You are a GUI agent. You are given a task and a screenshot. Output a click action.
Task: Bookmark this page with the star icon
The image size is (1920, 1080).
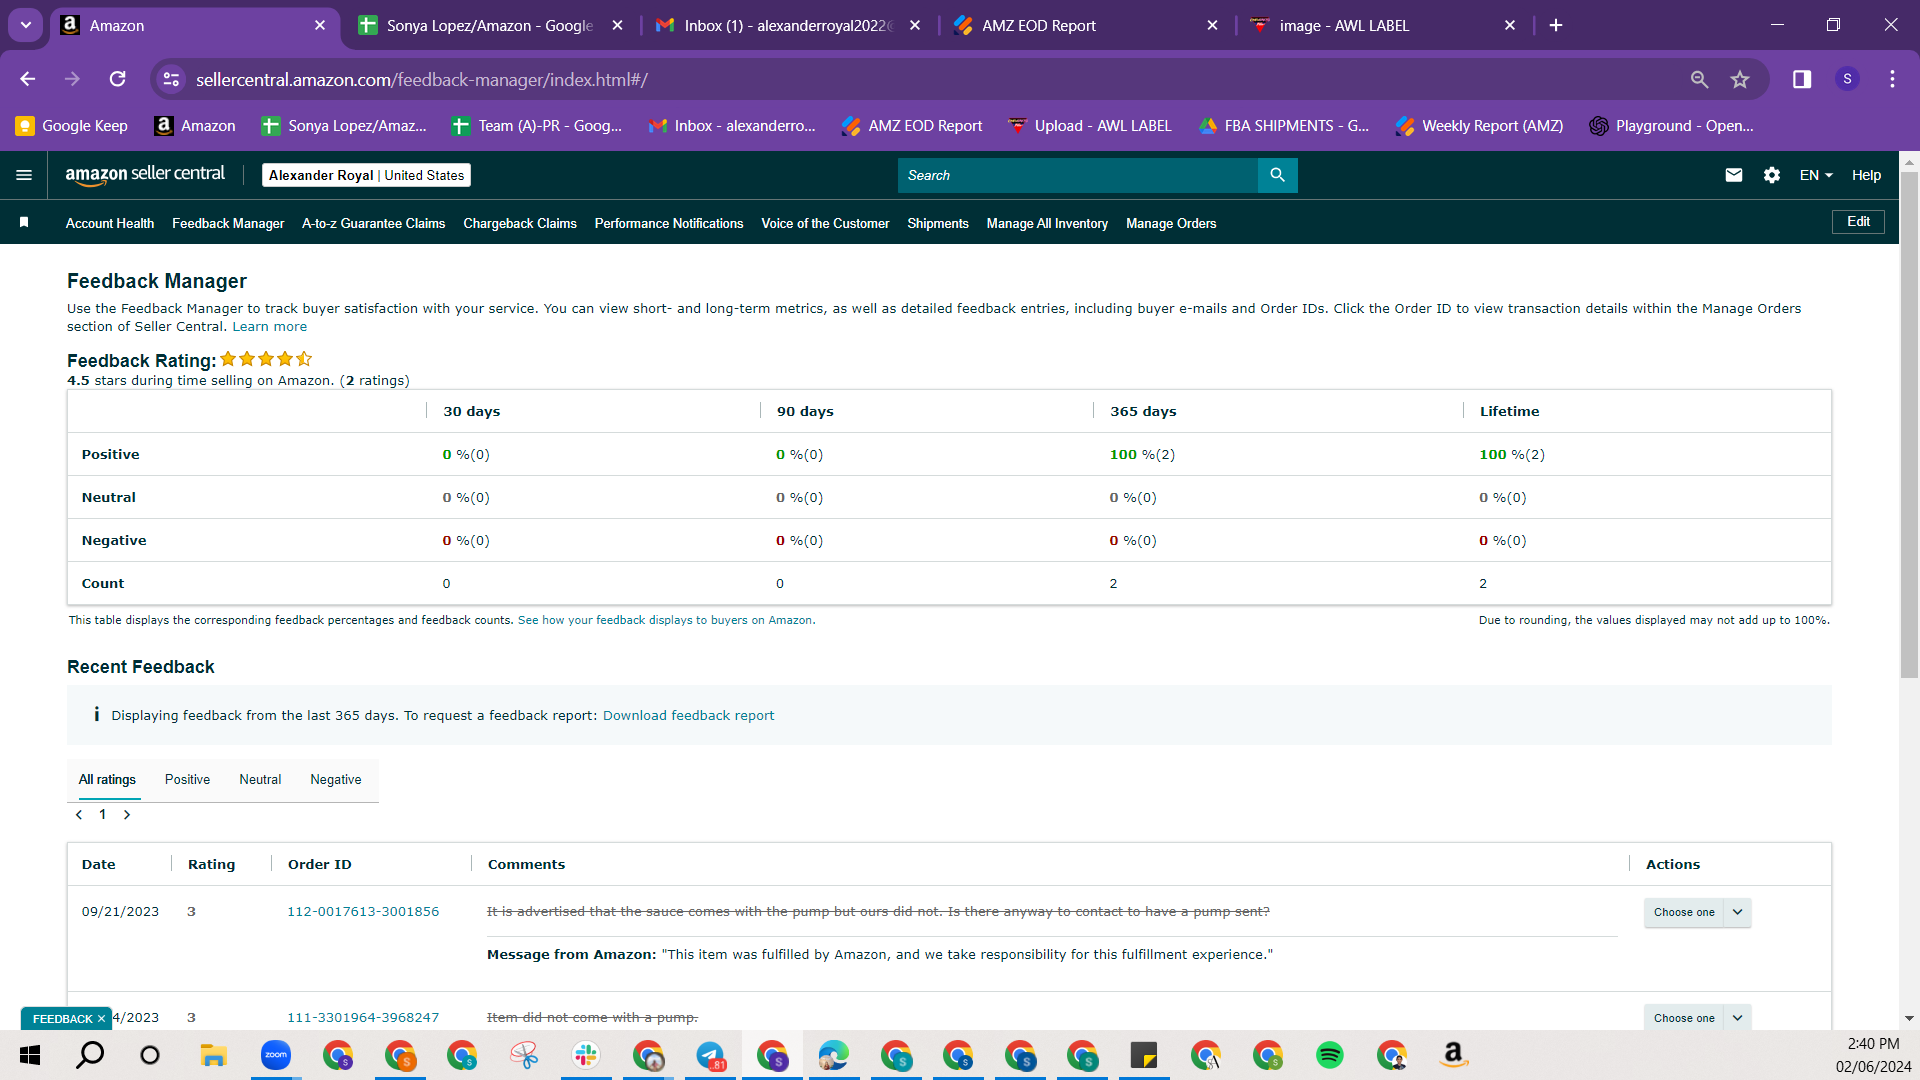(1740, 79)
